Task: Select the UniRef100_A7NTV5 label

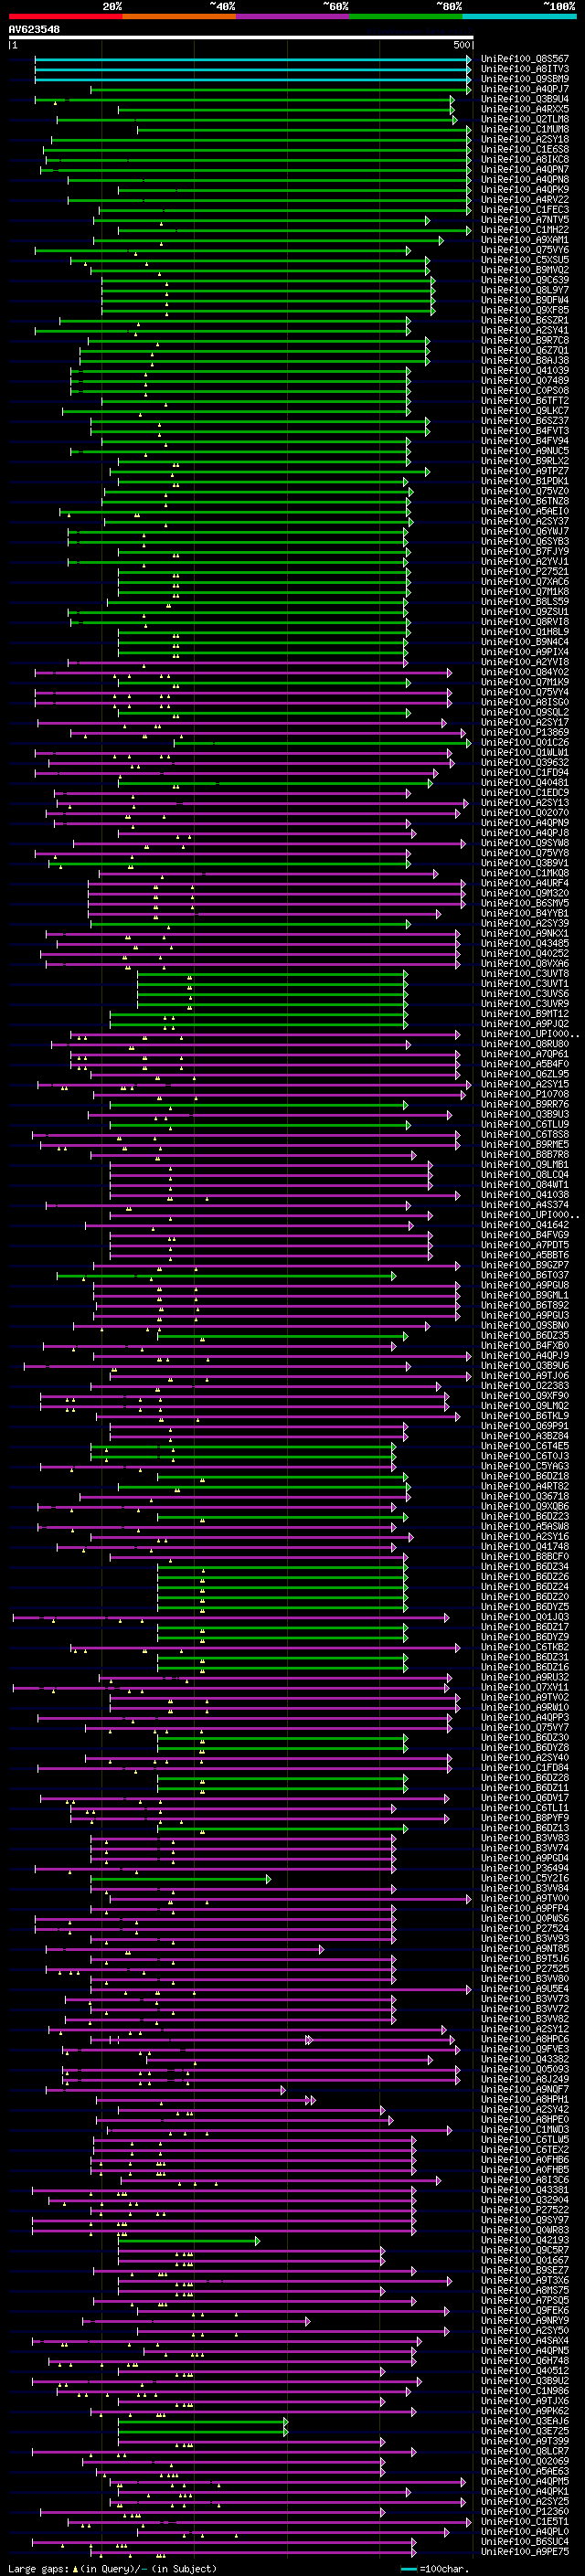Action: pos(525,220)
